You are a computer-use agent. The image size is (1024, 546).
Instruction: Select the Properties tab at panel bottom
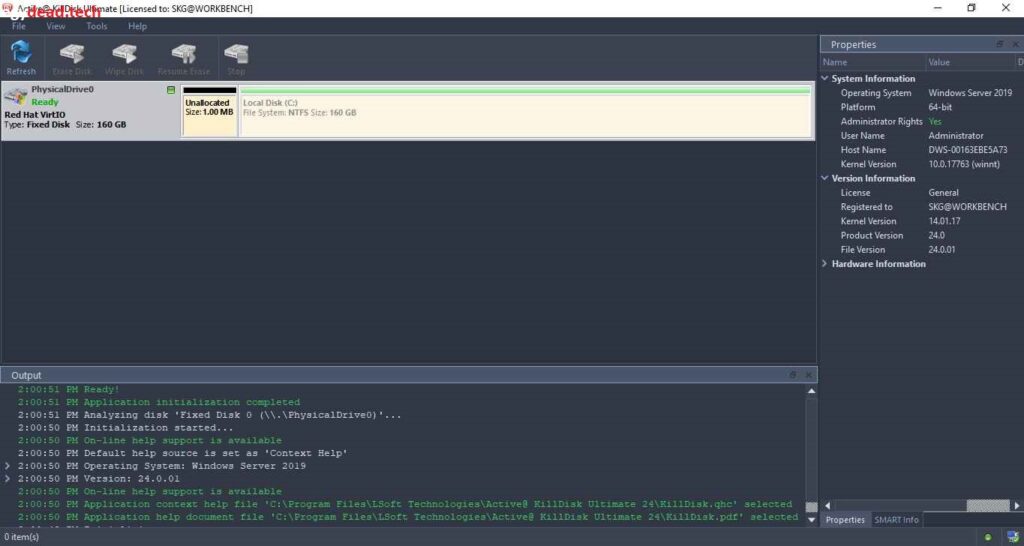[x=845, y=520]
